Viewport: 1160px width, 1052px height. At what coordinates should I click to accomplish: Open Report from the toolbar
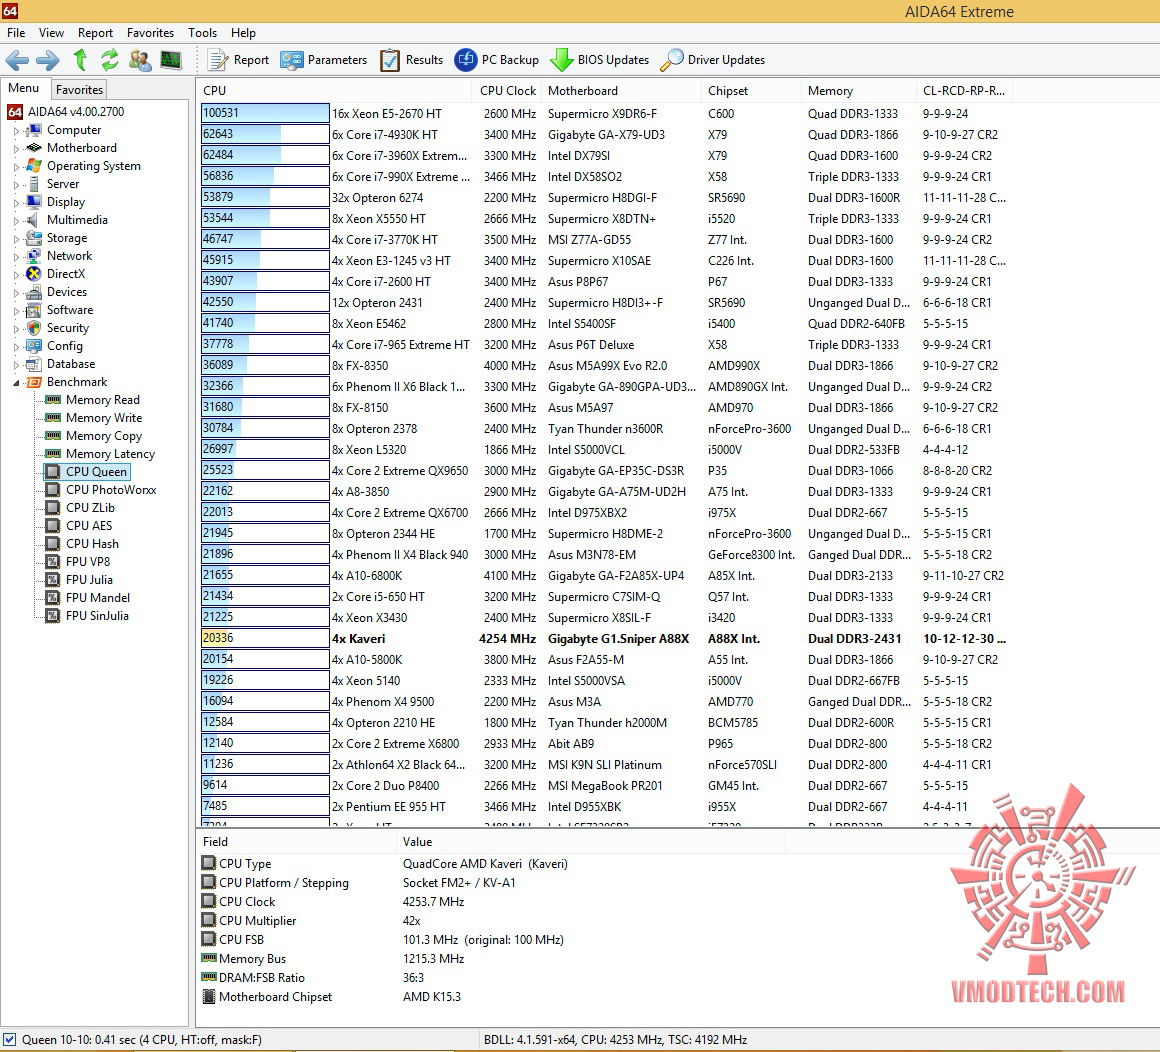pyautogui.click(x=238, y=60)
